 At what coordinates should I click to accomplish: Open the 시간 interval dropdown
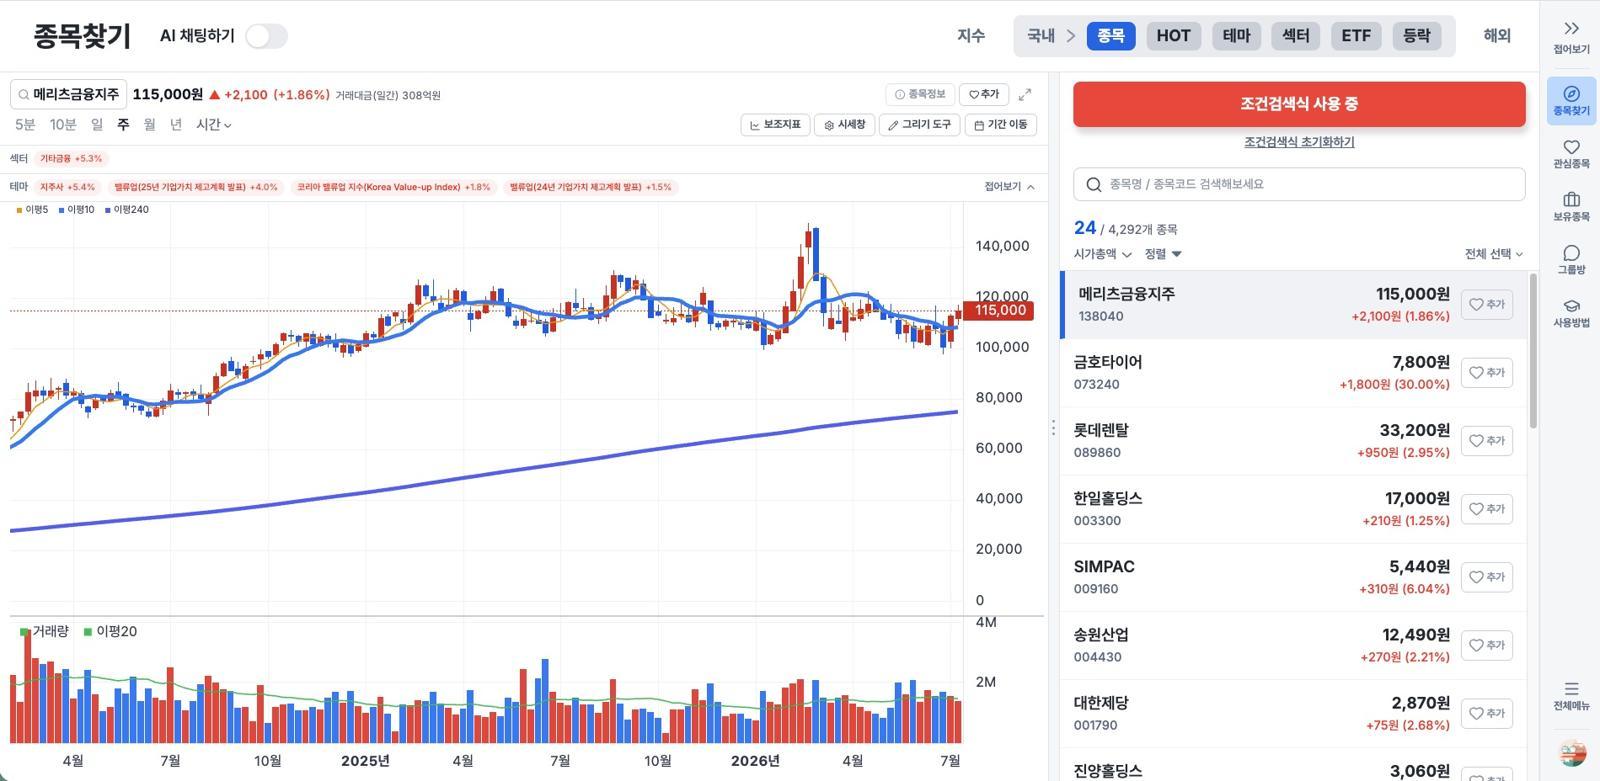click(214, 125)
